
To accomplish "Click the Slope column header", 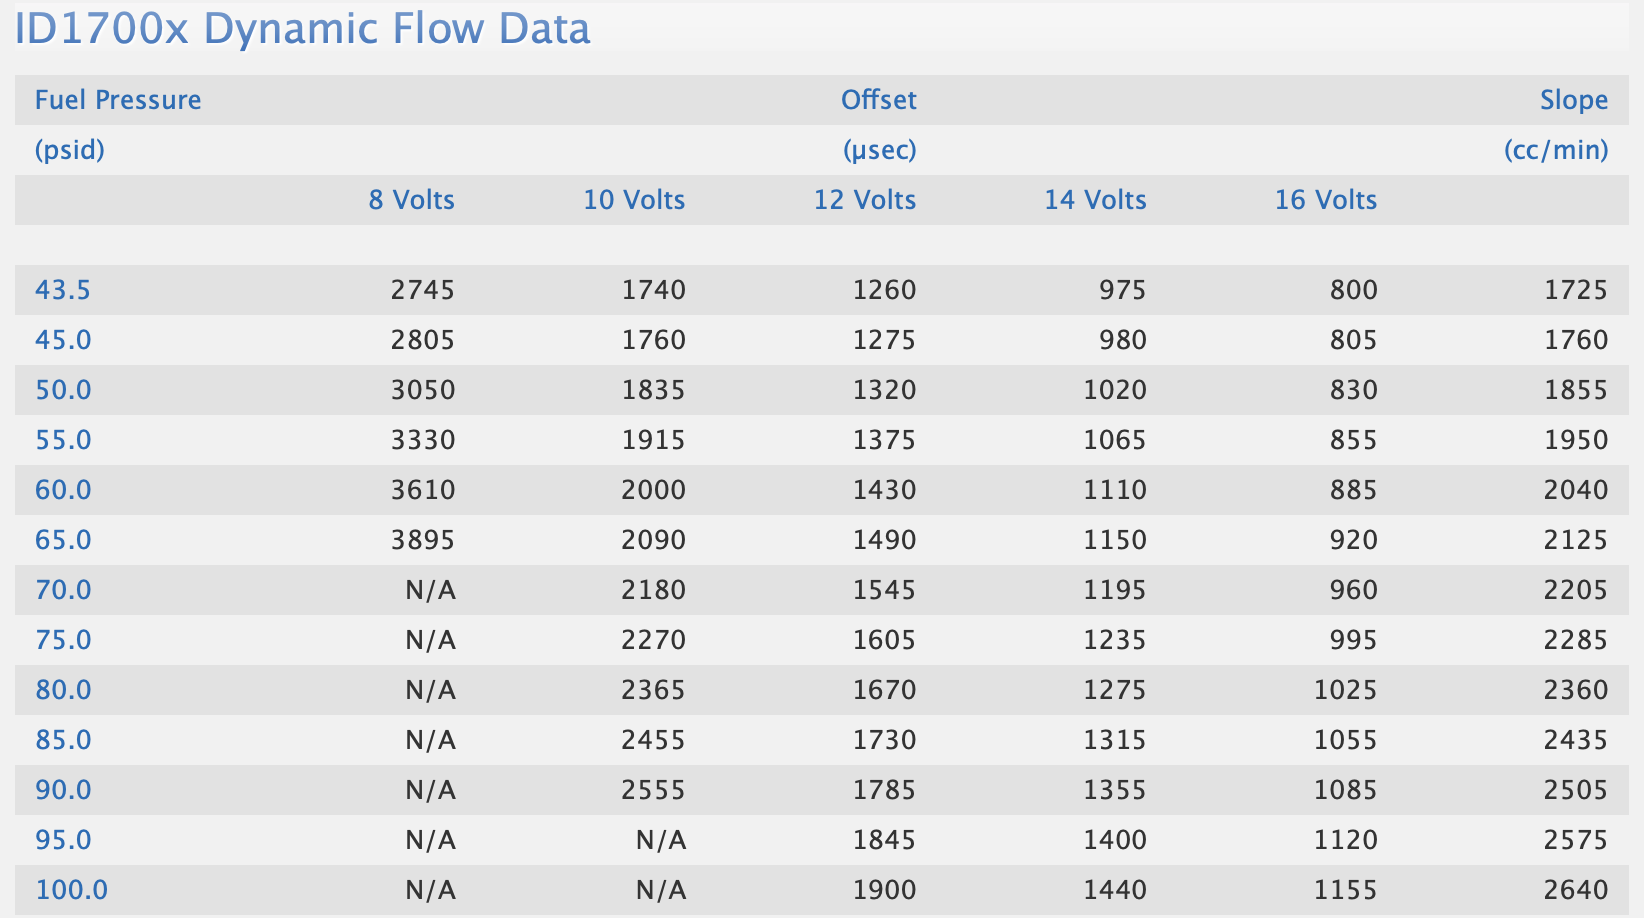I will pyautogui.click(x=1573, y=100).
